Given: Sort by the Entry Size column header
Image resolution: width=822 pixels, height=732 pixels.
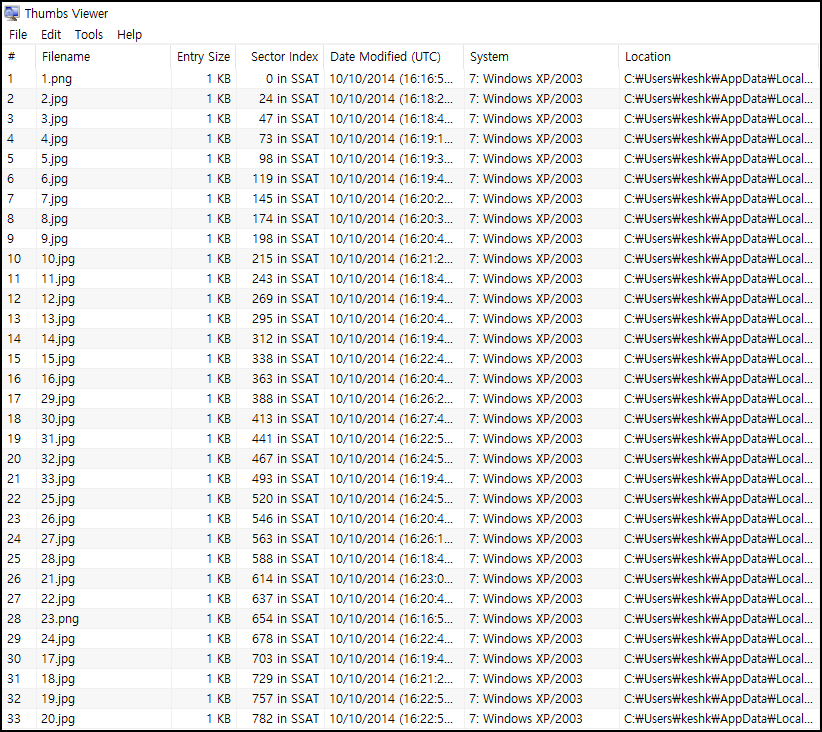Looking at the screenshot, I should (x=203, y=57).
